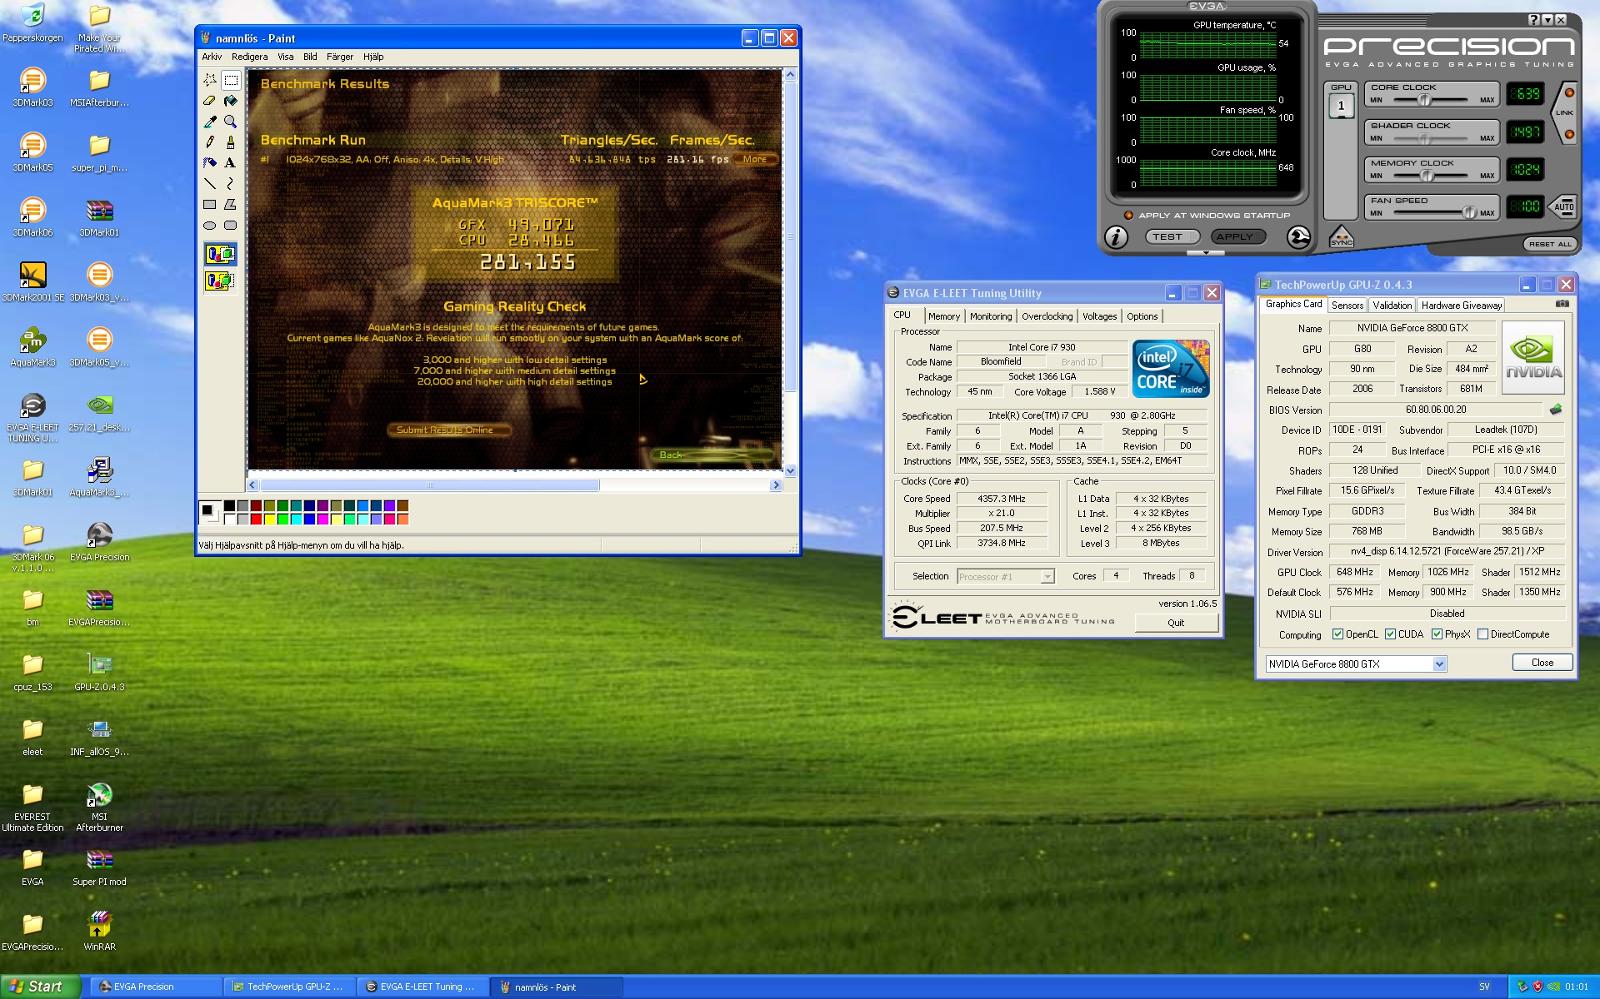Open the Redigera menu in Paint
The width and height of the screenshot is (1600, 999).
tap(250, 57)
